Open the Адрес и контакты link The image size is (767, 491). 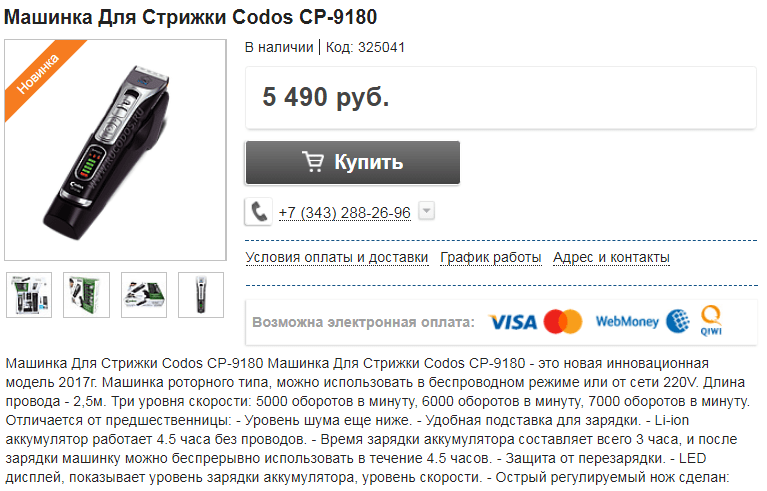pos(611,257)
